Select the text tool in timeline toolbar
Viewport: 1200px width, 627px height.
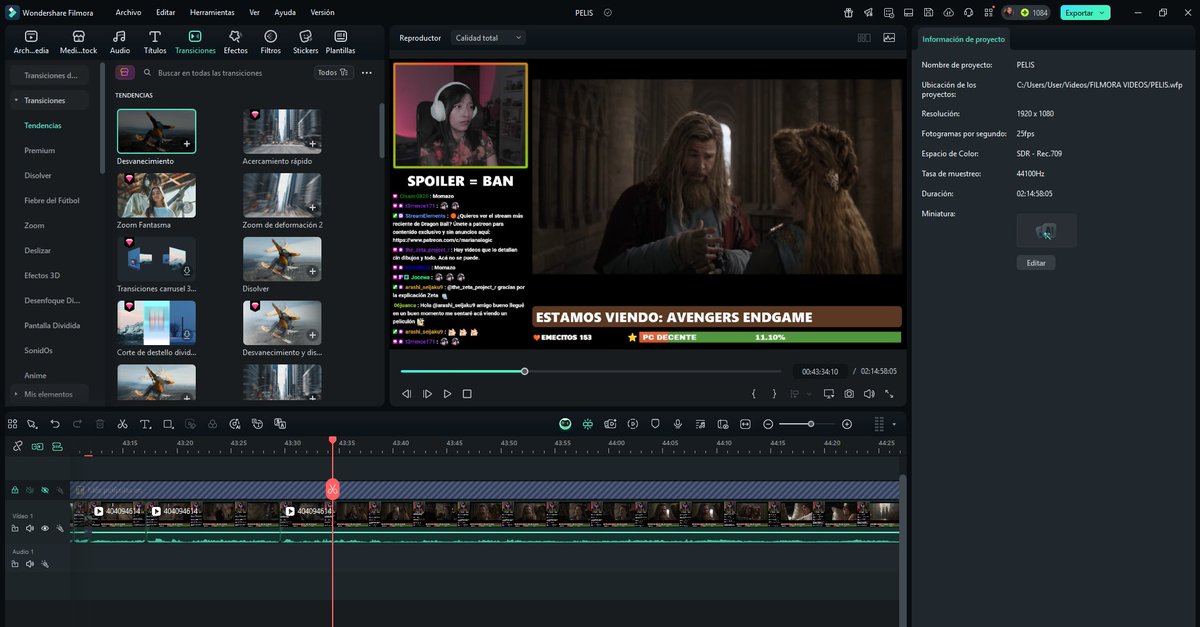145,424
